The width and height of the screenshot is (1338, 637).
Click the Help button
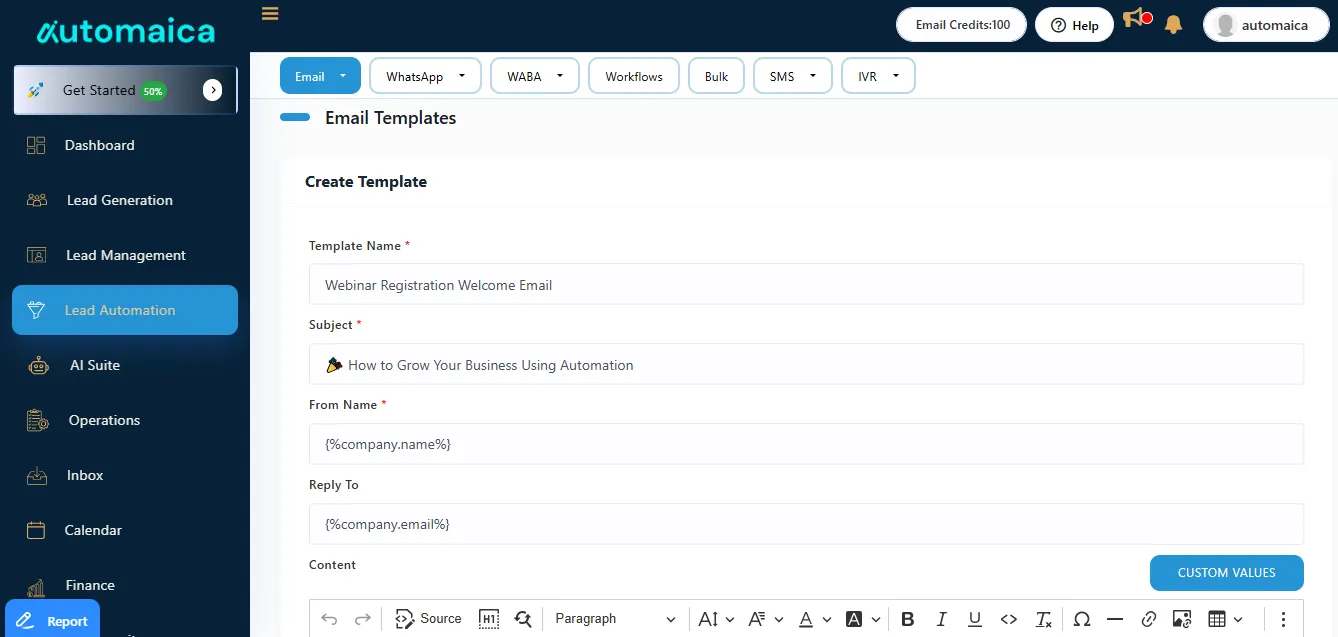point(1074,25)
